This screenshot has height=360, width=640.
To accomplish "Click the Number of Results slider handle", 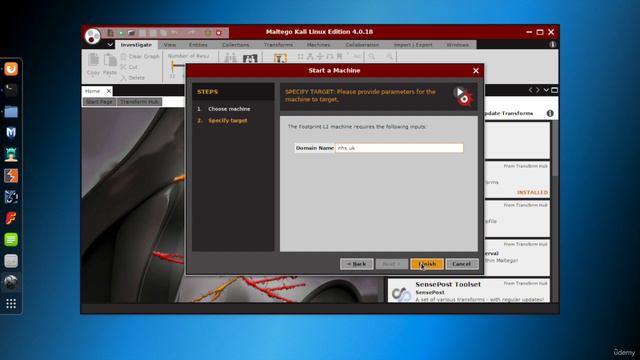I will coord(173,65).
